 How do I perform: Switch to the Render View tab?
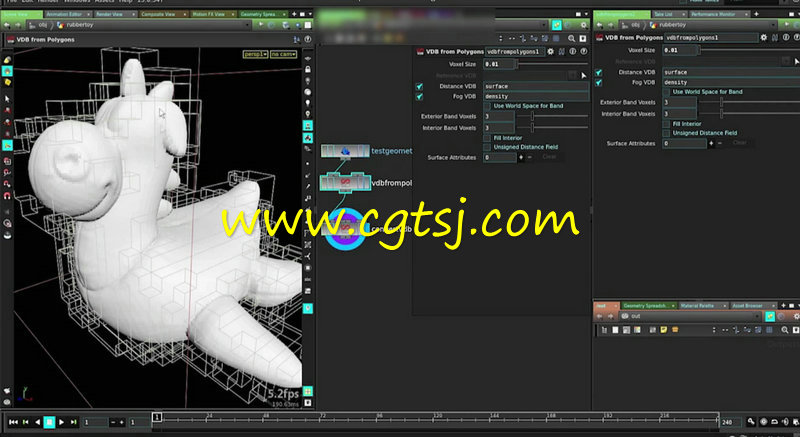point(115,14)
